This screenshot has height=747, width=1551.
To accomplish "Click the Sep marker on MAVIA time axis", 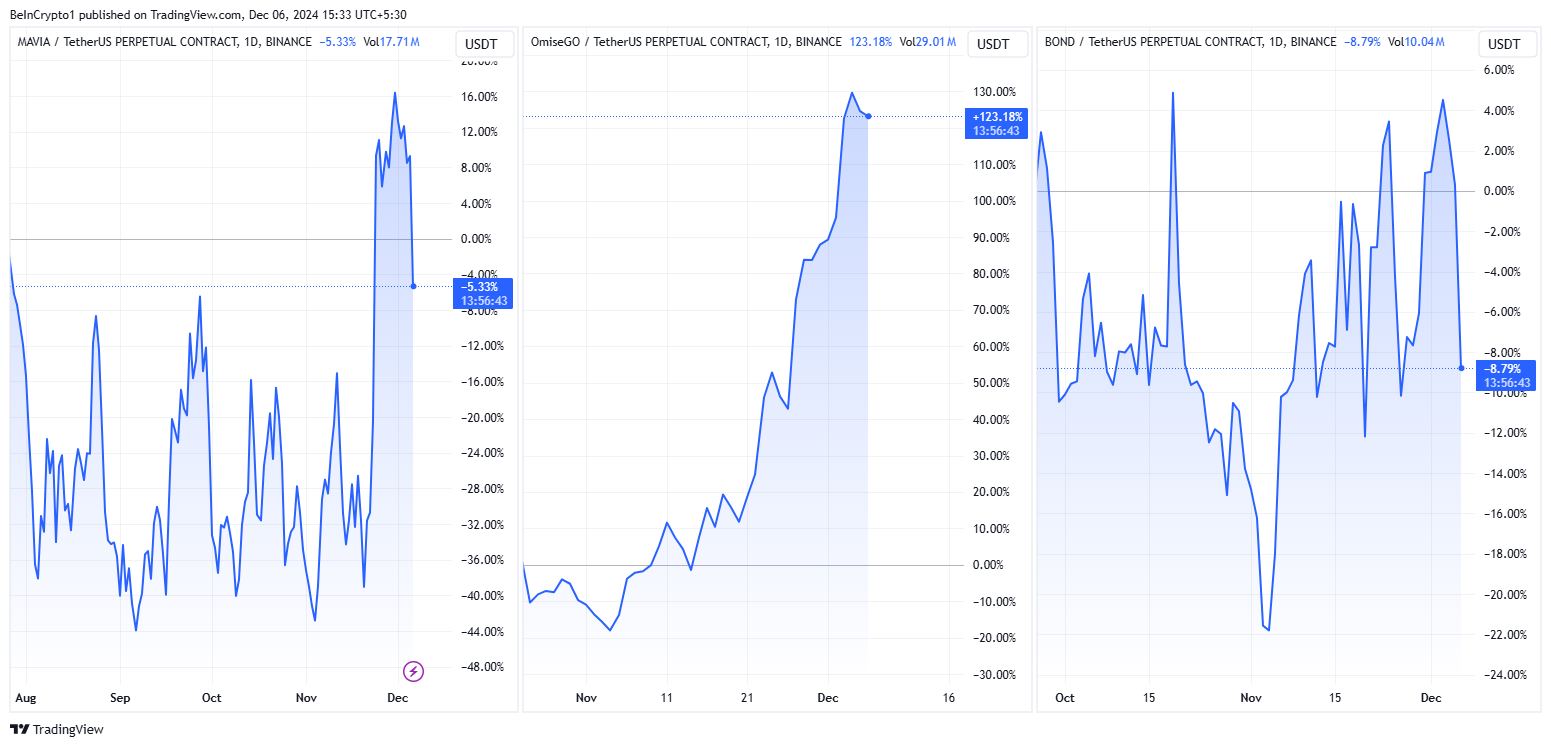I will tap(120, 698).
